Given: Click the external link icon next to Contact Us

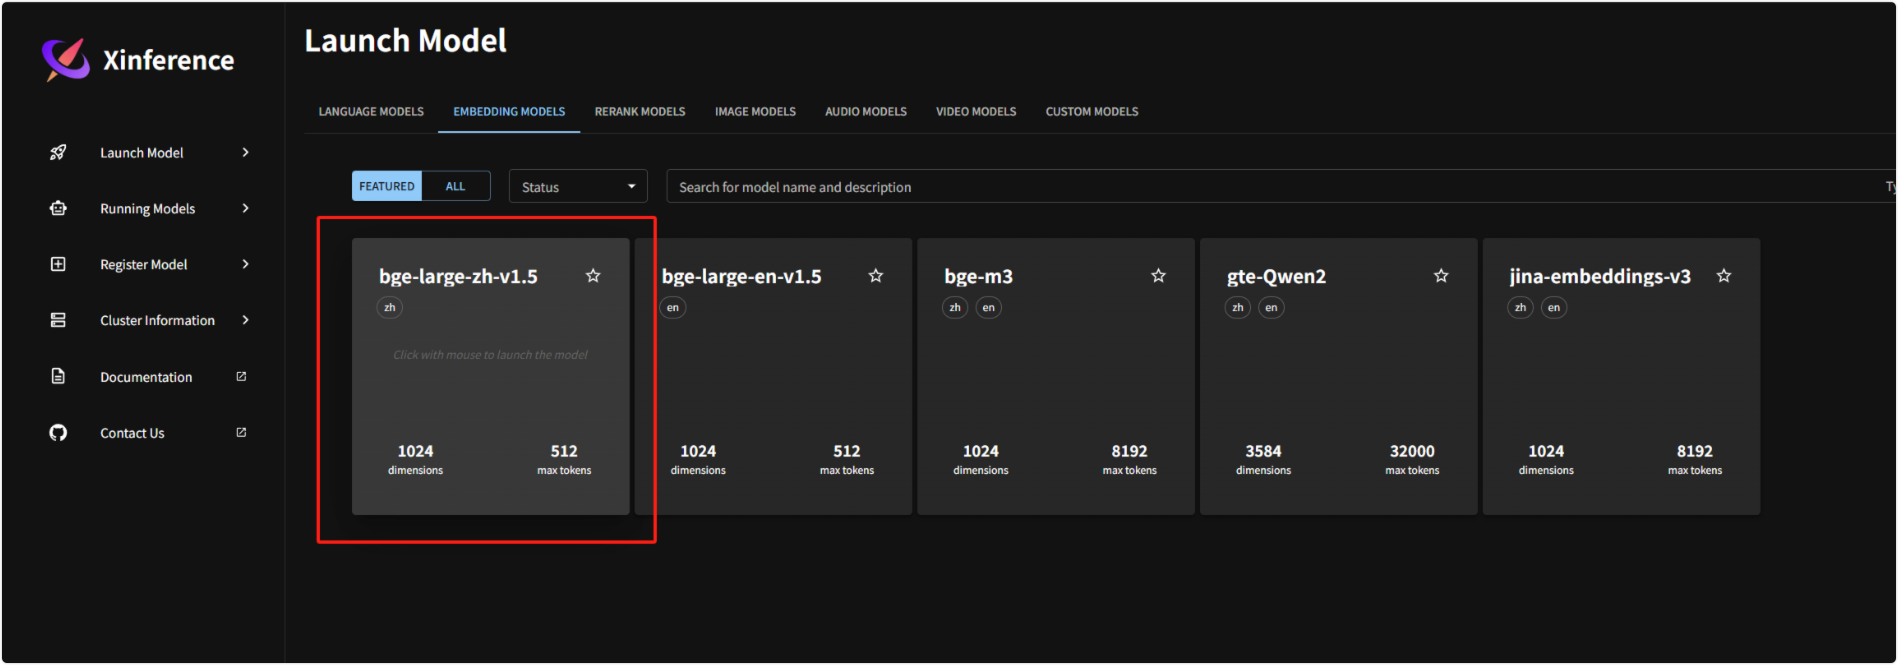Looking at the screenshot, I should 241,433.
